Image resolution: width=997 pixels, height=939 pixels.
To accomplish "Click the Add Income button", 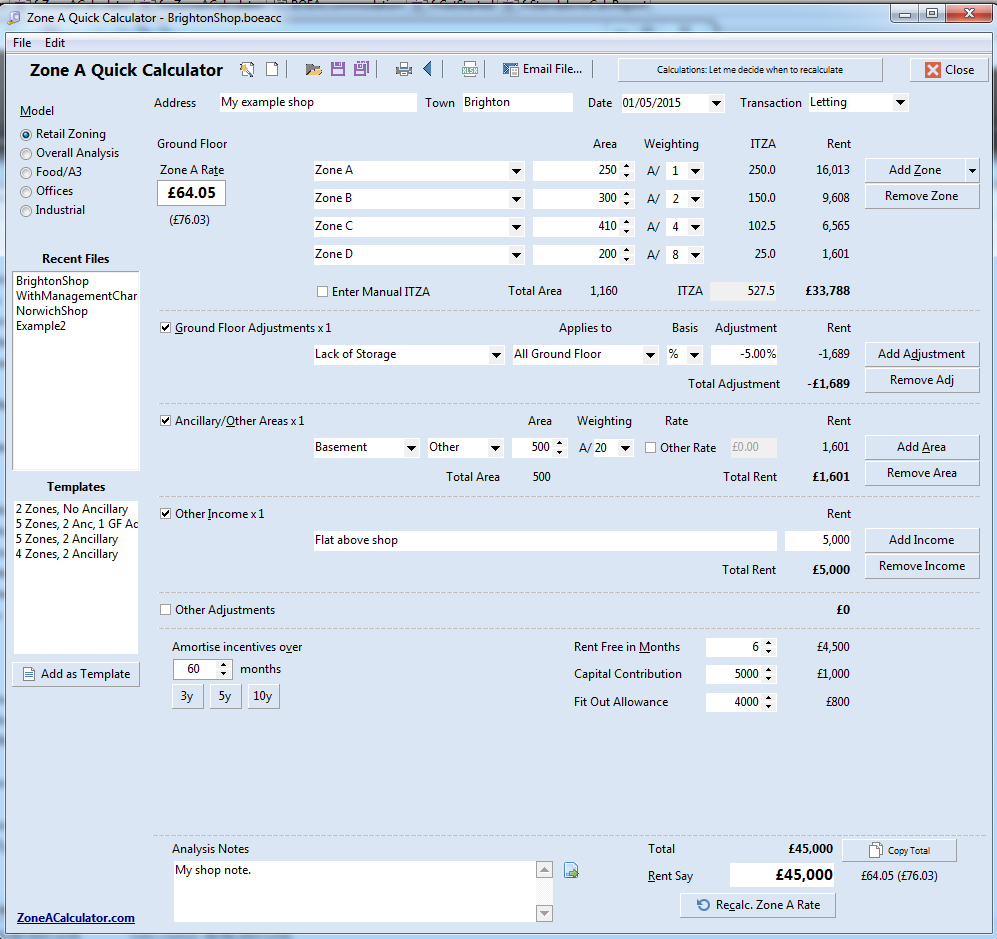I will click(922, 540).
